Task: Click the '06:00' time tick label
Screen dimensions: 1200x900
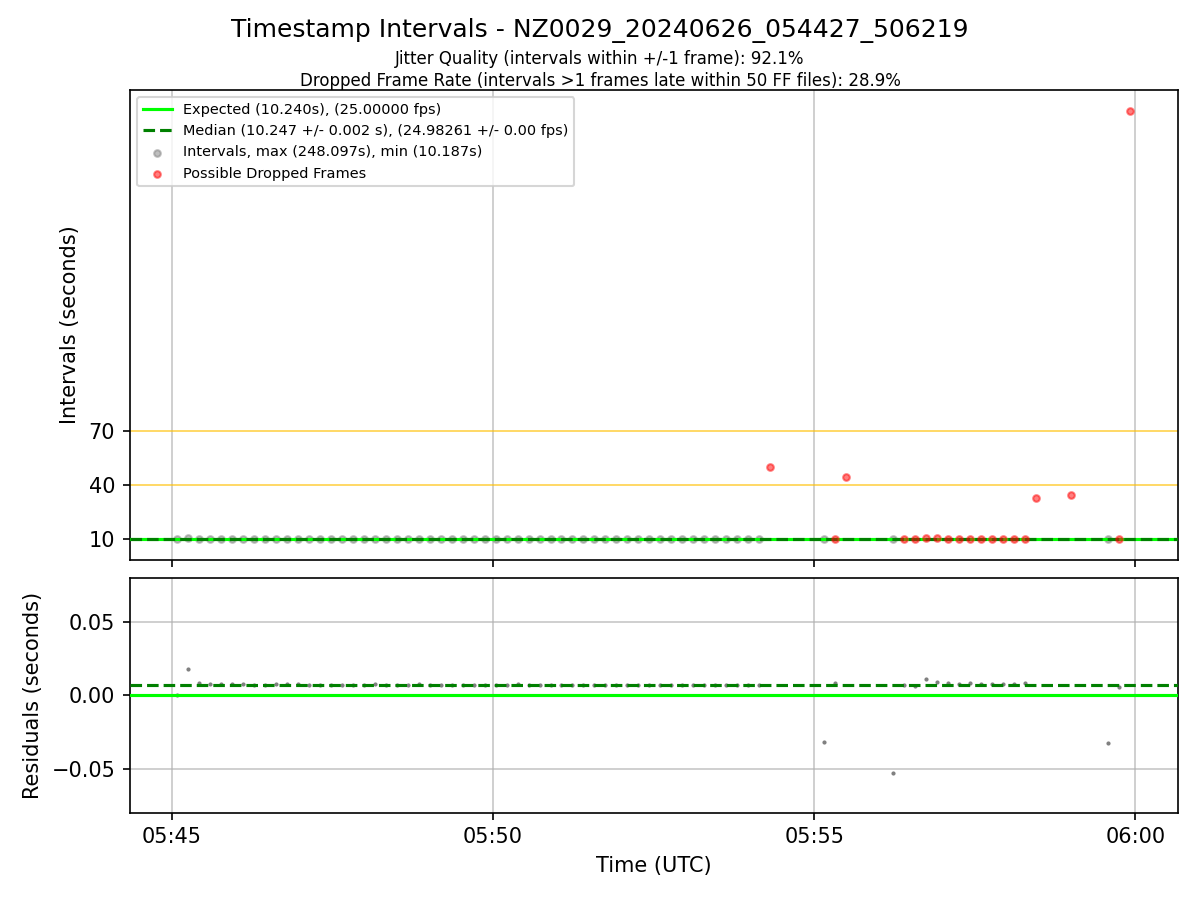Action: (1134, 835)
